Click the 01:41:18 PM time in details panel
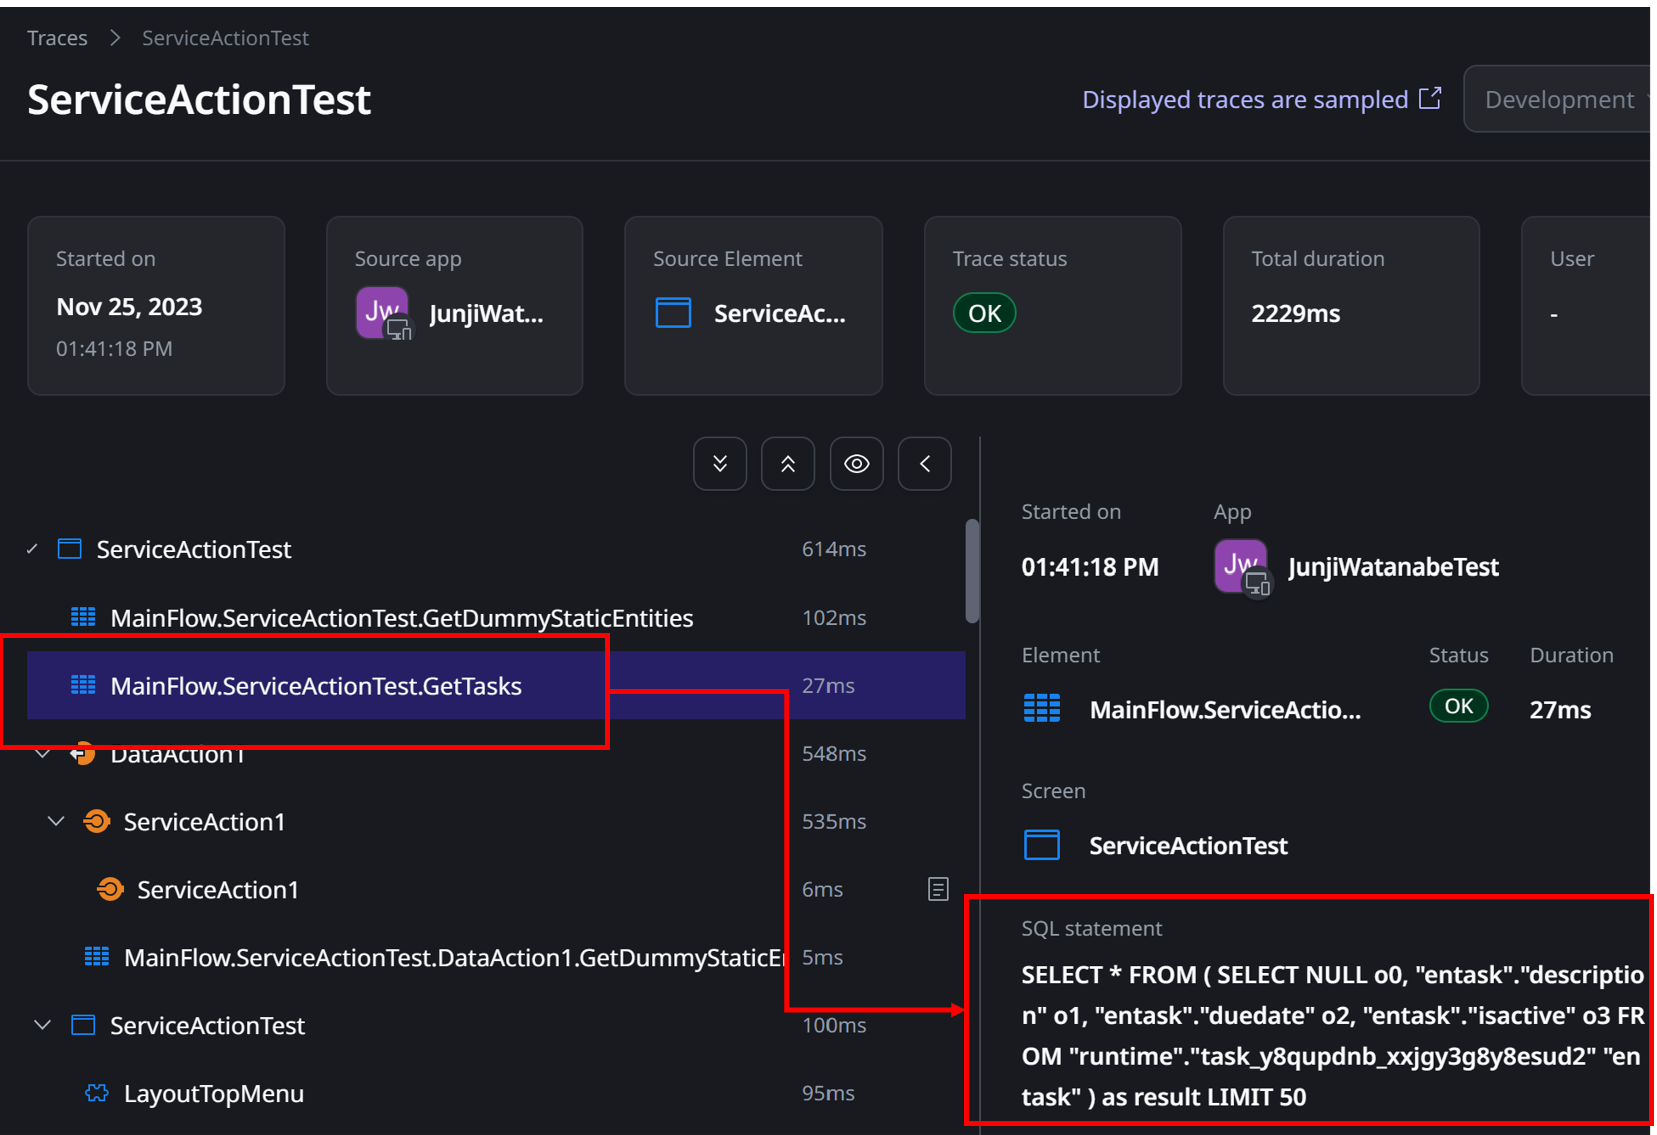 (1090, 567)
